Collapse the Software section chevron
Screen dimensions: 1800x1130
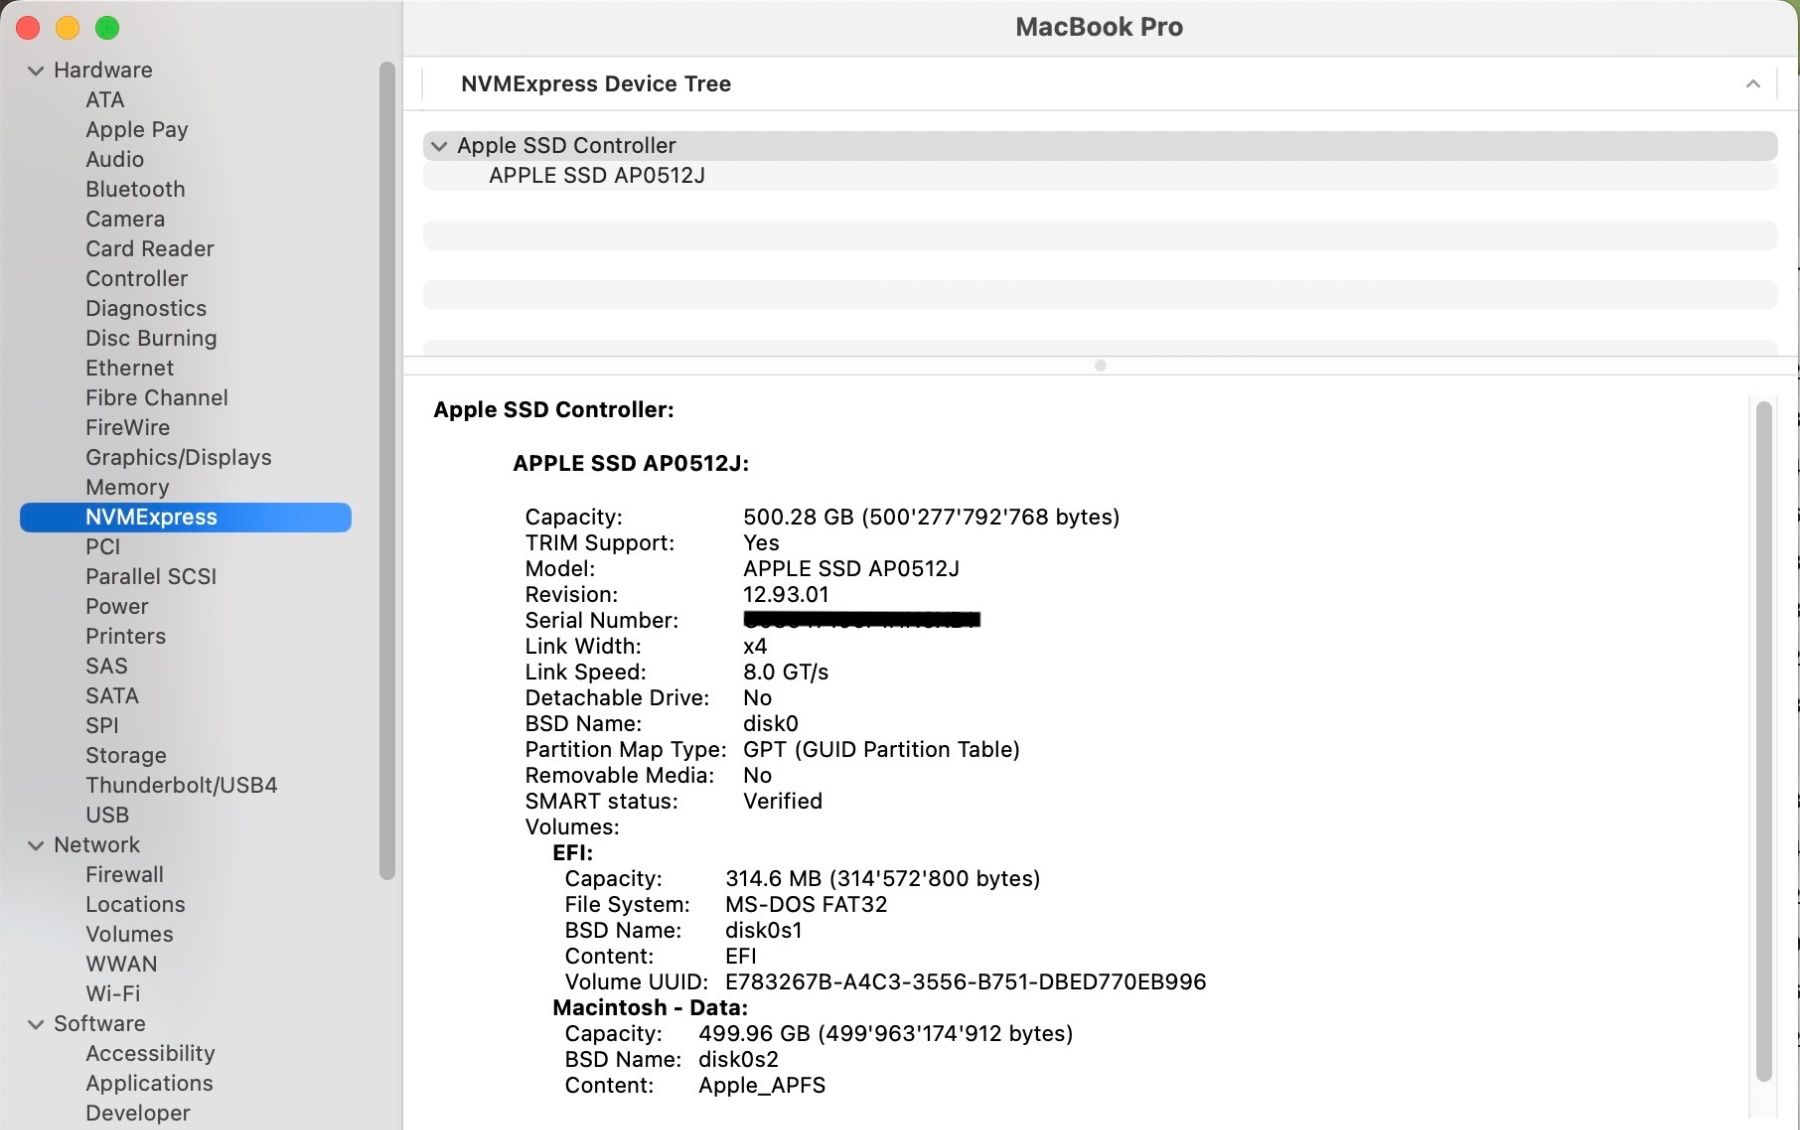[x=36, y=1025]
